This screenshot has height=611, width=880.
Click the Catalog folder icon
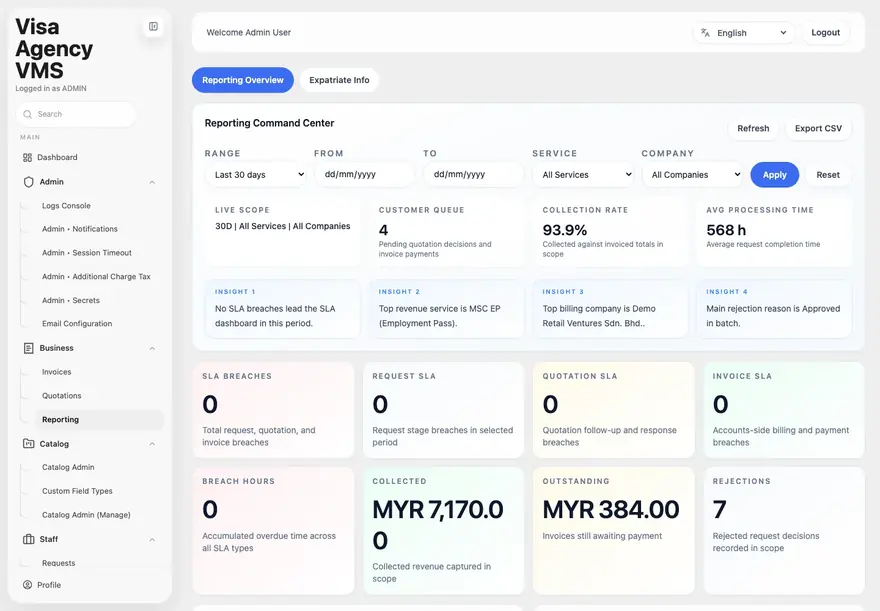(29, 444)
